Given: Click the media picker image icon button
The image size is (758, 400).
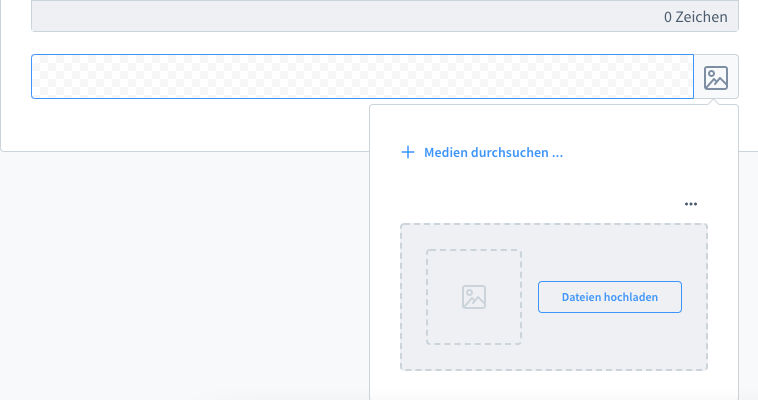Looking at the screenshot, I should pyautogui.click(x=716, y=77).
